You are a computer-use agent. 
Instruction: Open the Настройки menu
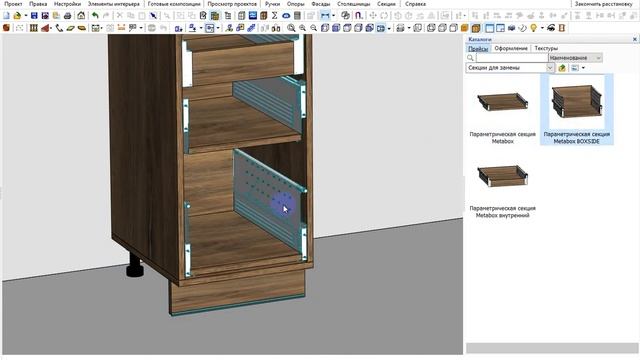point(67,4)
